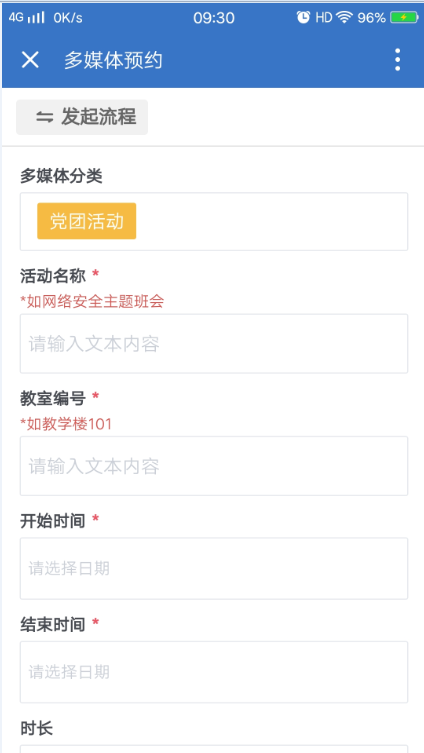This screenshot has width=424, height=753.
Task: Close the 多媒体预约 page with X icon
Action: pyautogui.click(x=30, y=61)
